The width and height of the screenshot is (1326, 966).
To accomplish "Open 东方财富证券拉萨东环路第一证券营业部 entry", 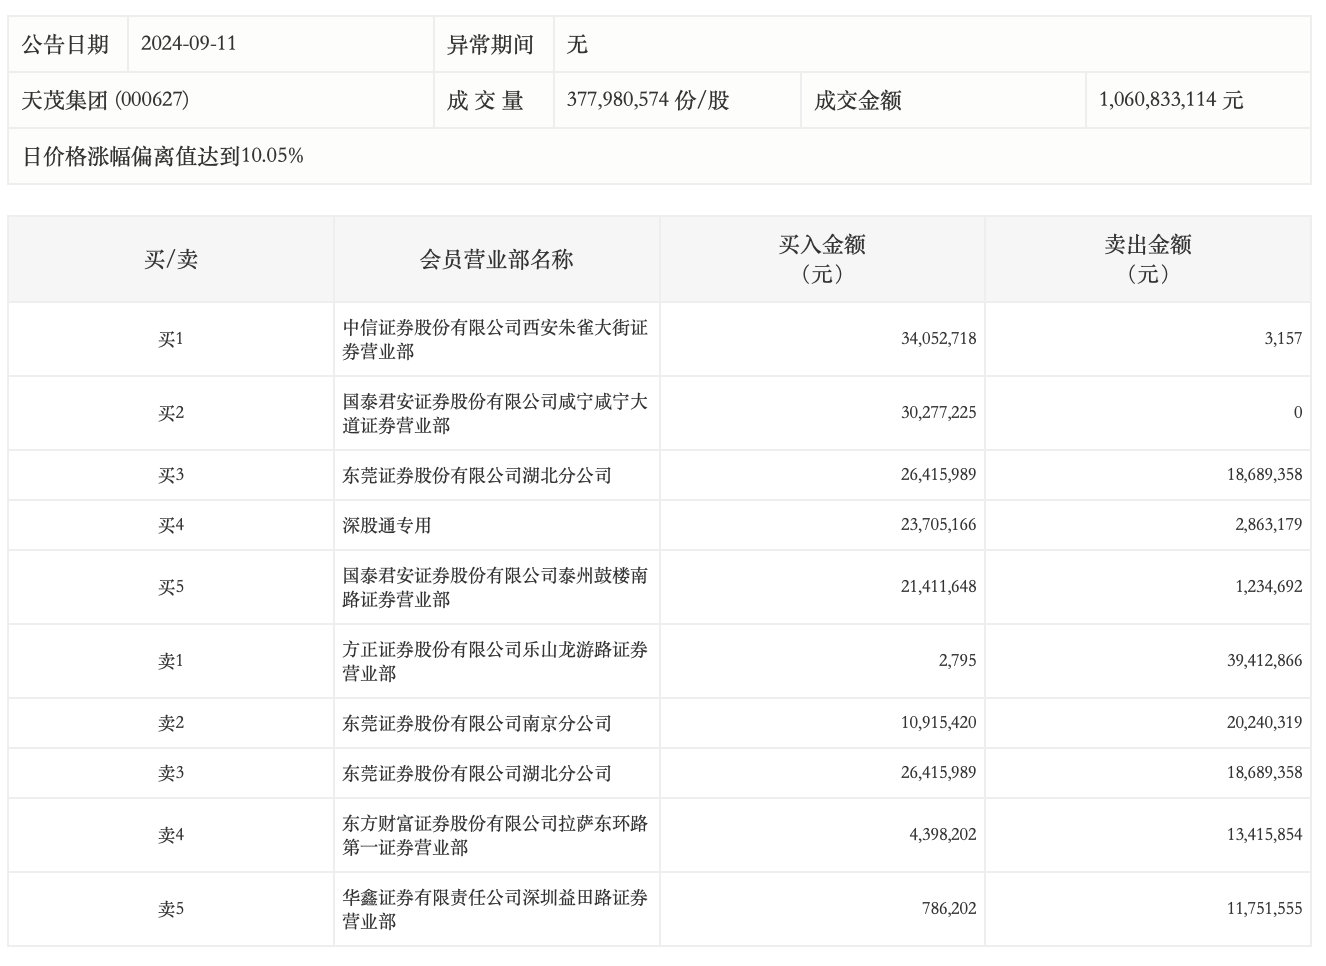I will pos(495,836).
